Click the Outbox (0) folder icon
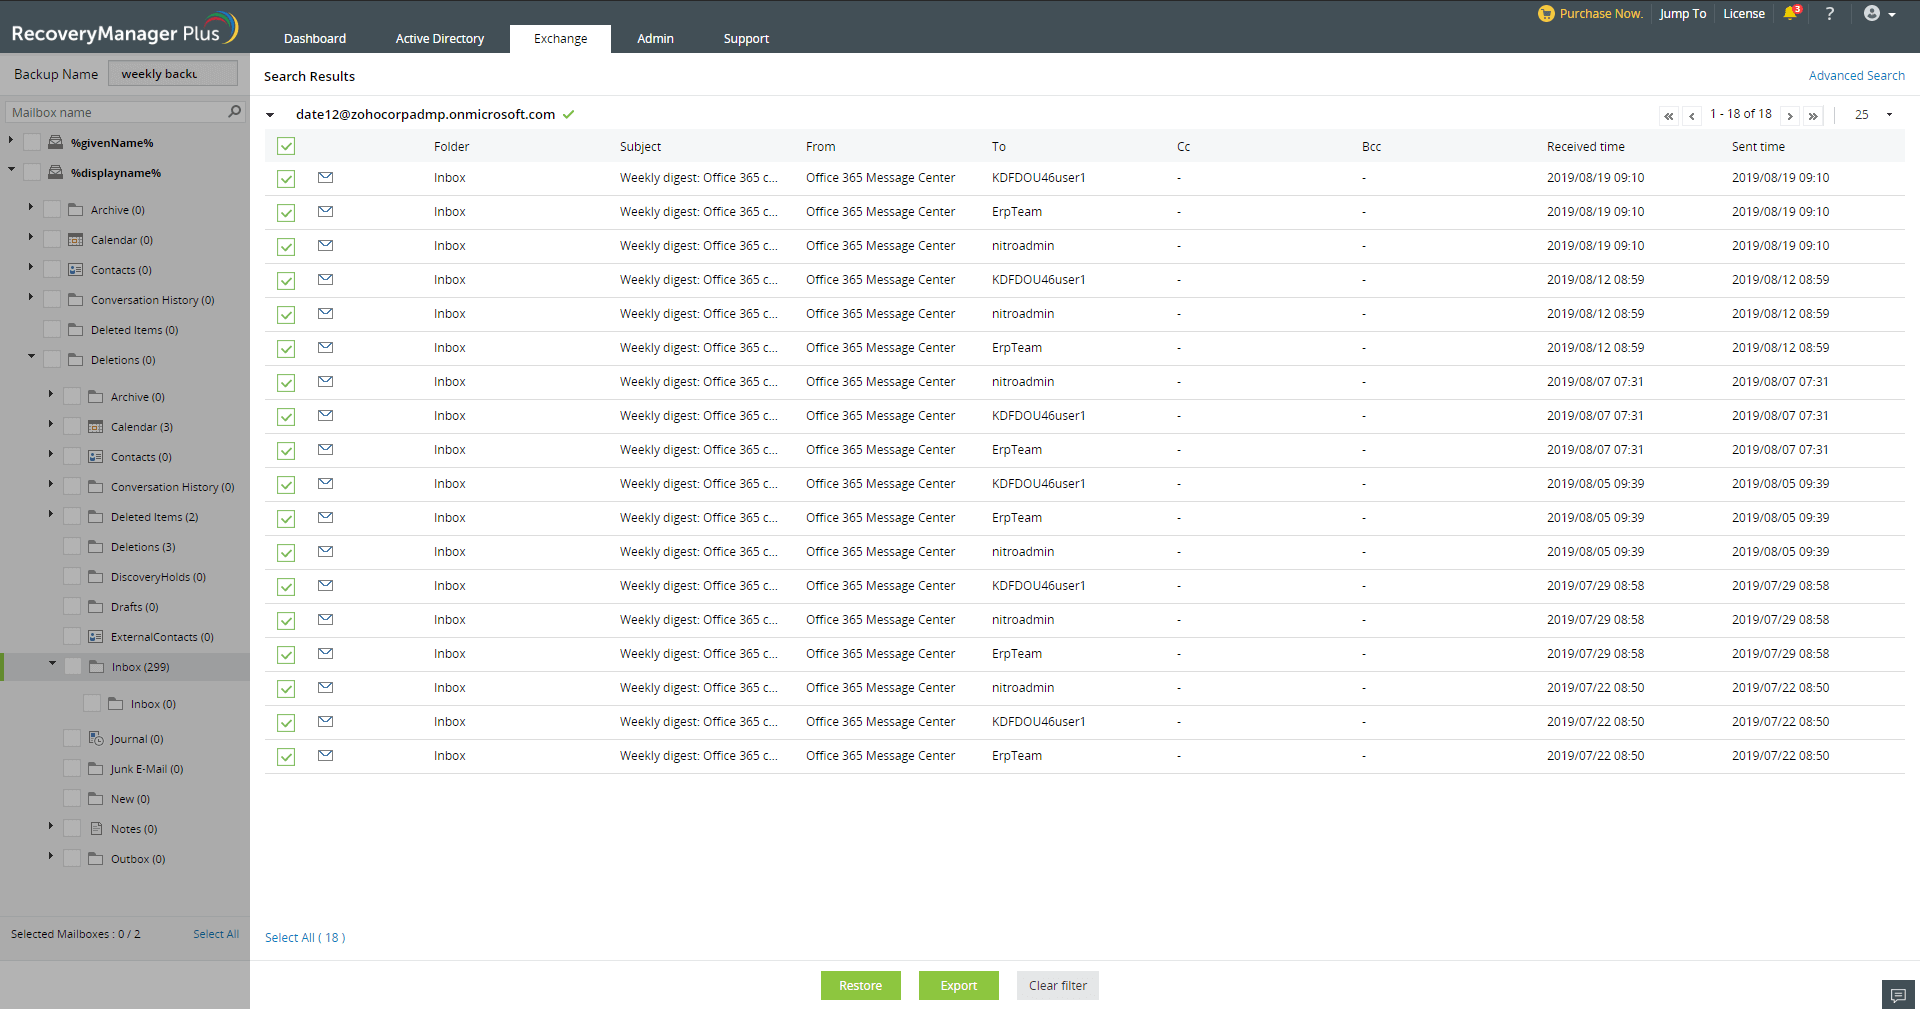 pos(96,859)
